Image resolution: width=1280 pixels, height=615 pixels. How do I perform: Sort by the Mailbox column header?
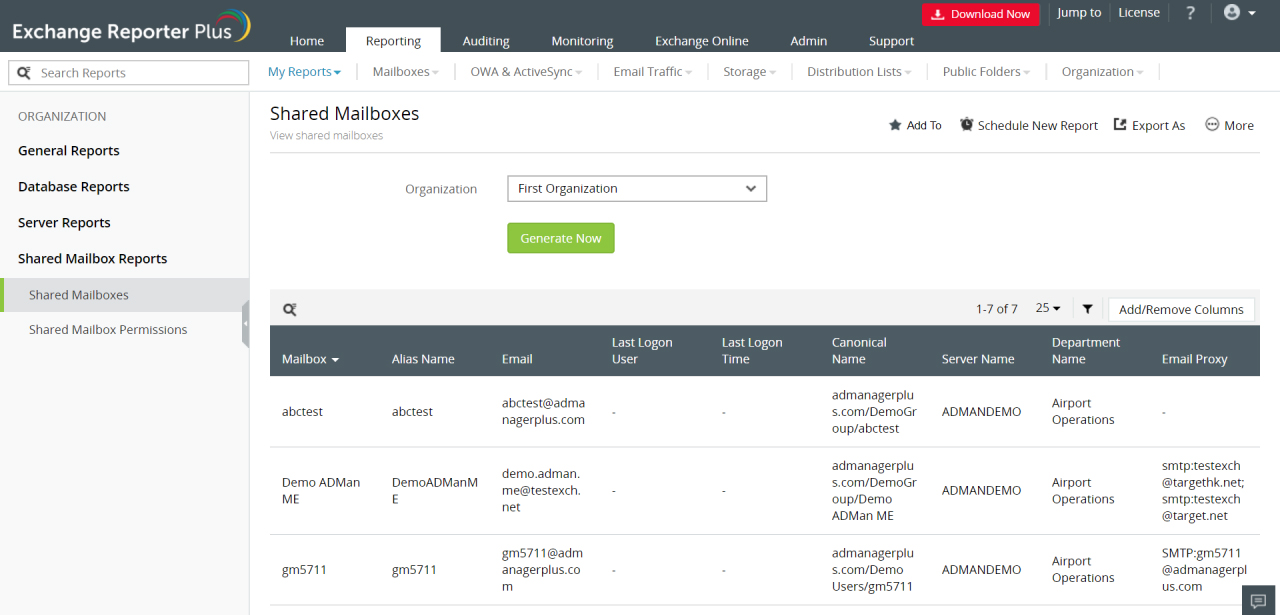(310, 359)
